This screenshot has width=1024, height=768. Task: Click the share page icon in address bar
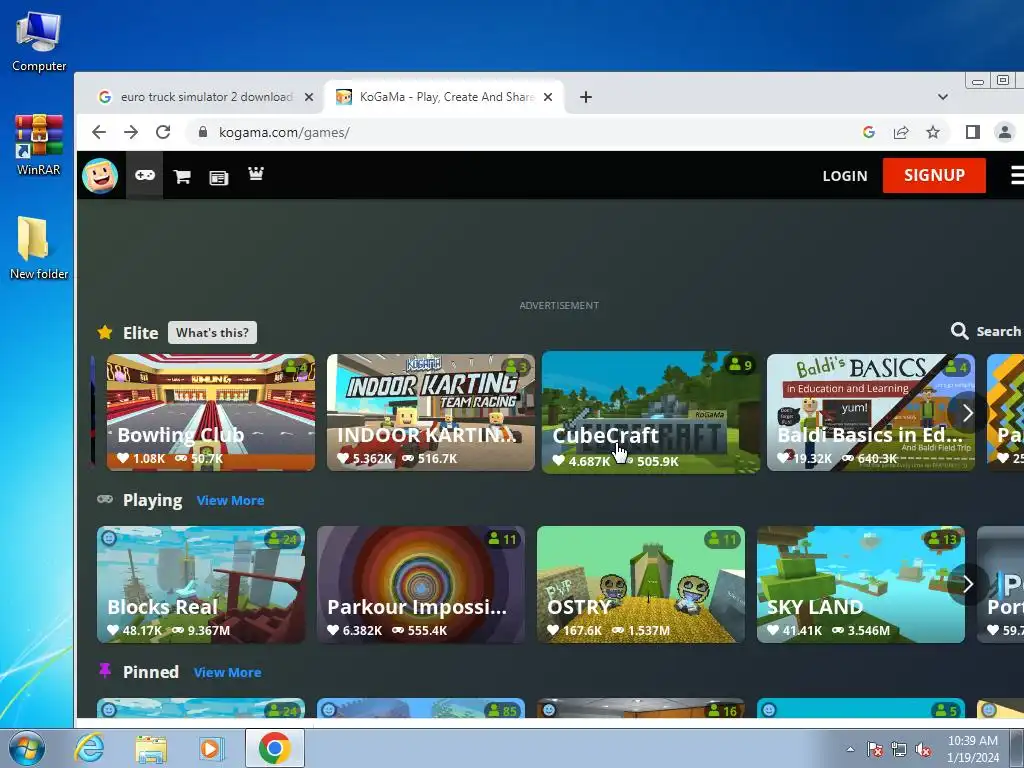click(x=901, y=133)
